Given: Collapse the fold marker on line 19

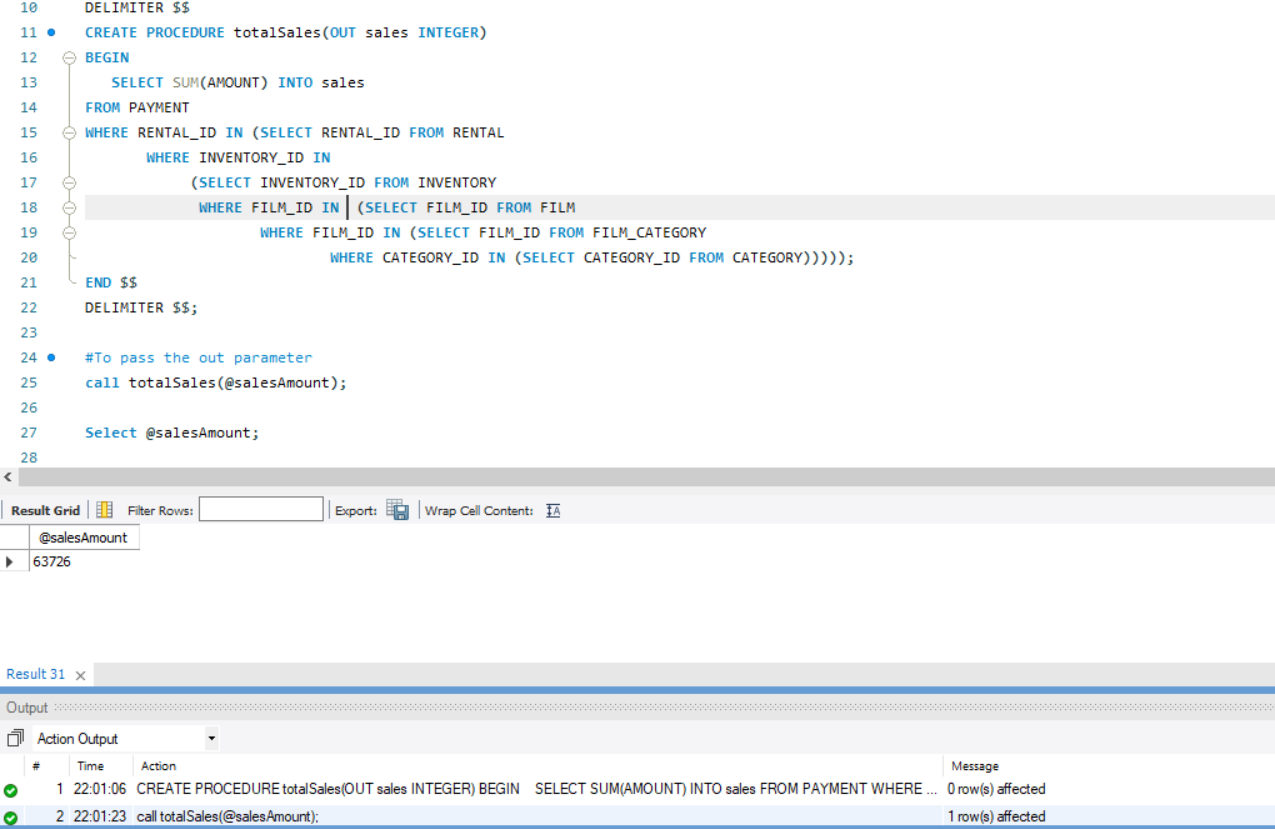Looking at the screenshot, I should 69,233.
